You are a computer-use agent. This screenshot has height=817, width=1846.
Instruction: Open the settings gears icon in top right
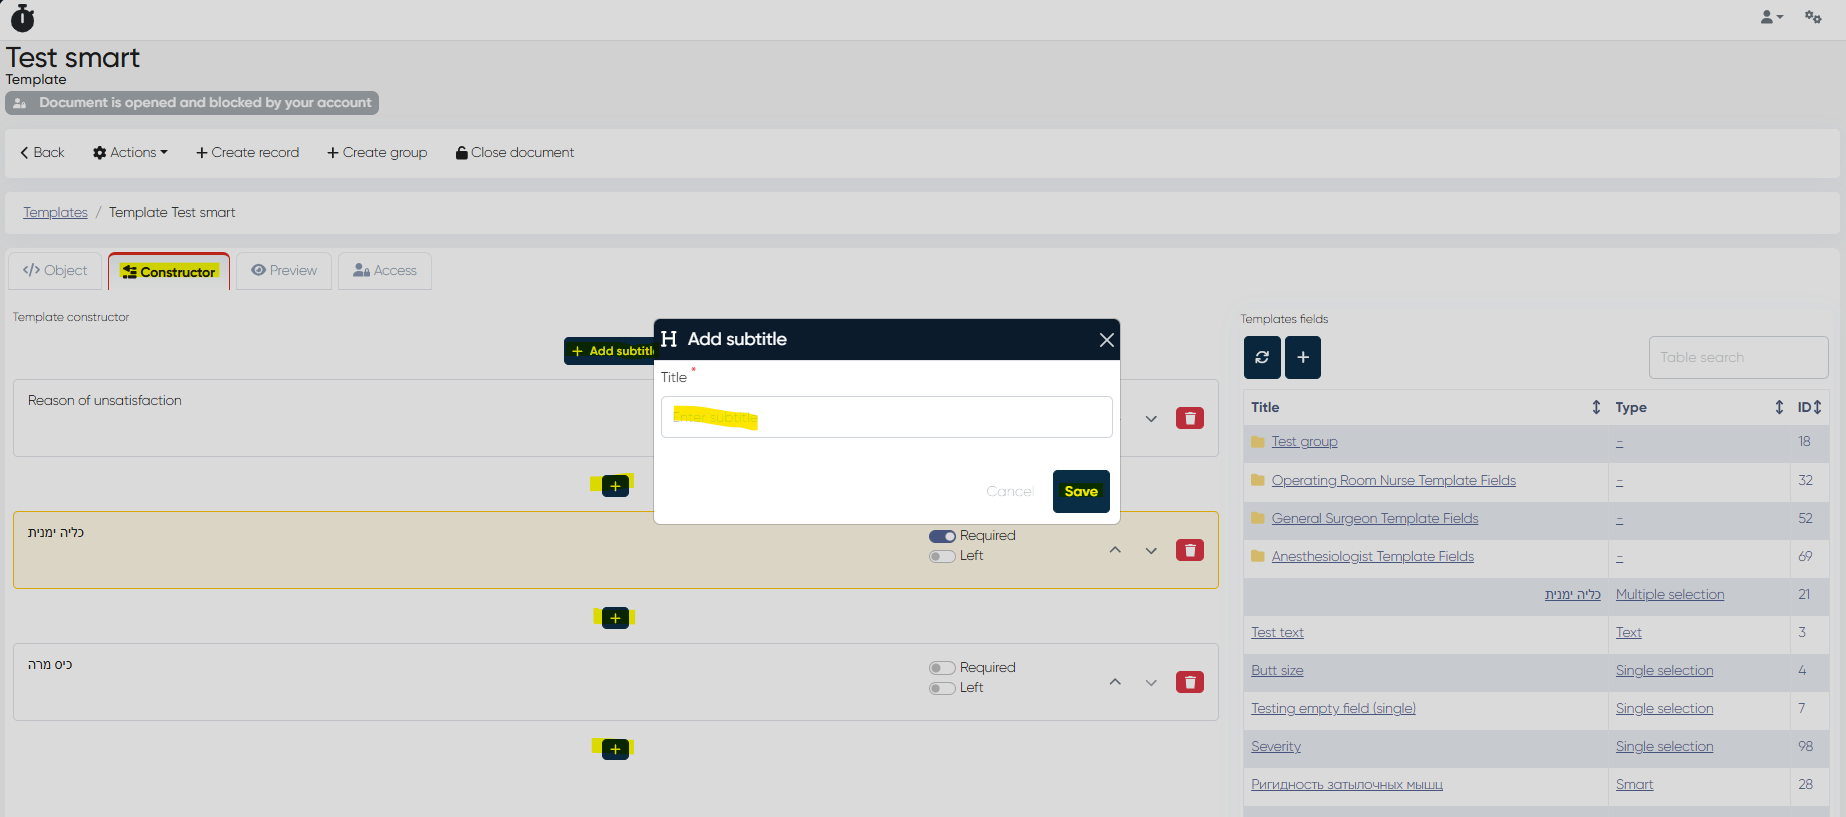point(1812,17)
